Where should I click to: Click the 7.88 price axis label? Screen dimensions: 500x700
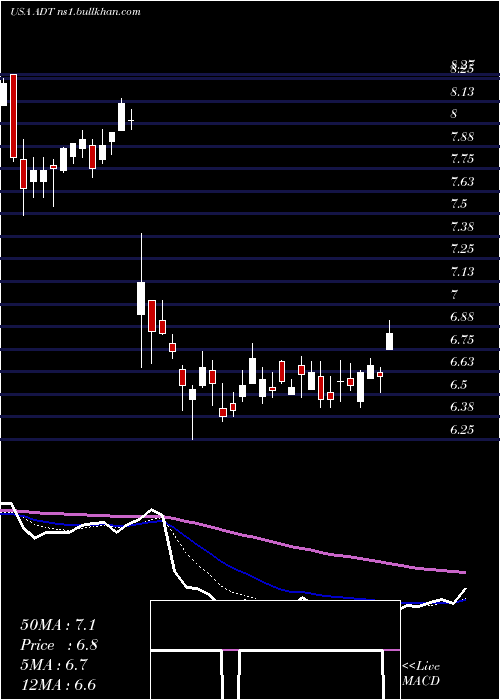point(462,137)
